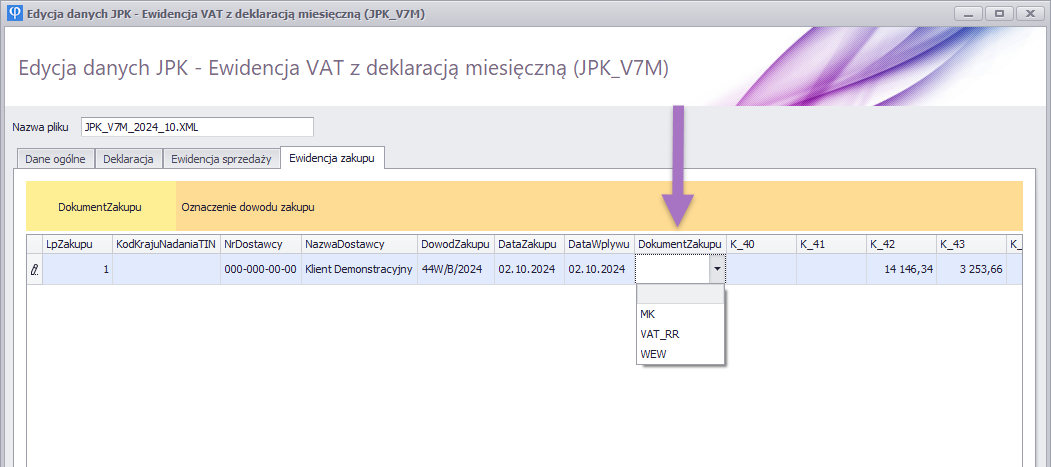This screenshot has height=467, width=1051.
Task: Click the DataZakupu column header
Action: pyautogui.click(x=528, y=244)
